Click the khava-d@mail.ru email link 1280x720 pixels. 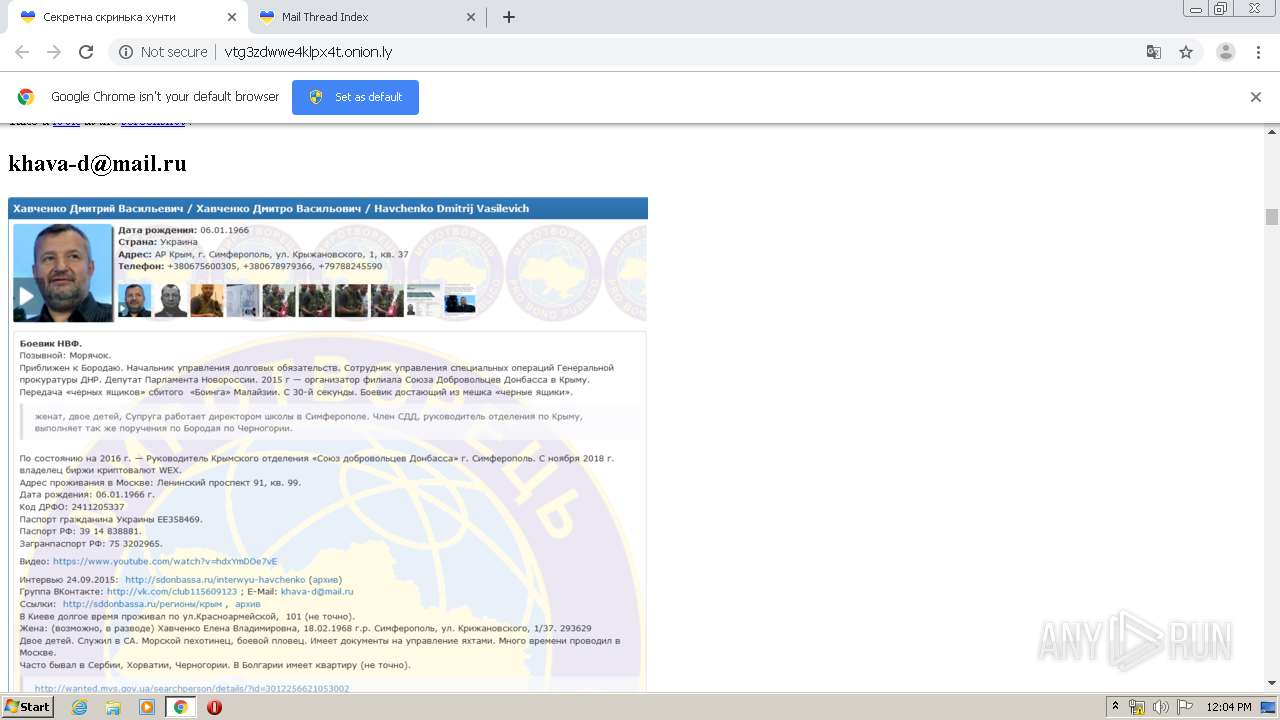click(317, 591)
